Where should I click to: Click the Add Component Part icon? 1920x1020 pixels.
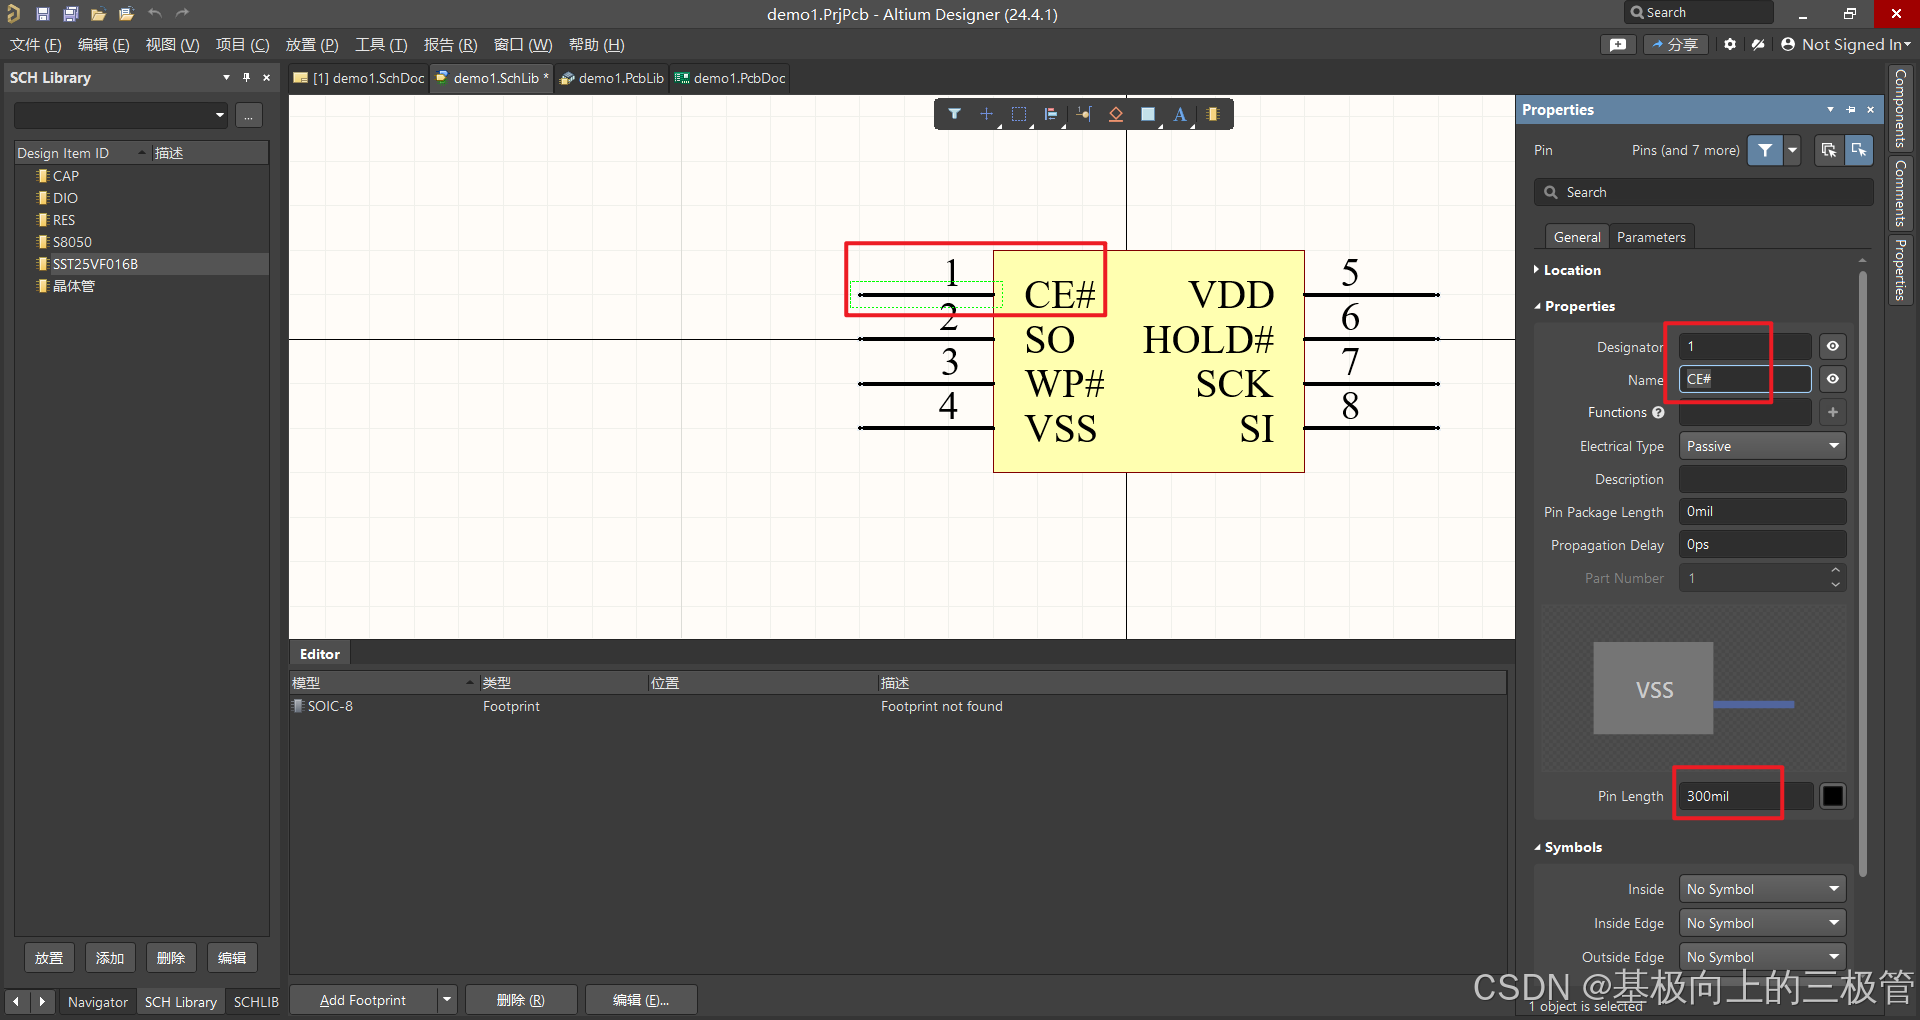[1213, 114]
